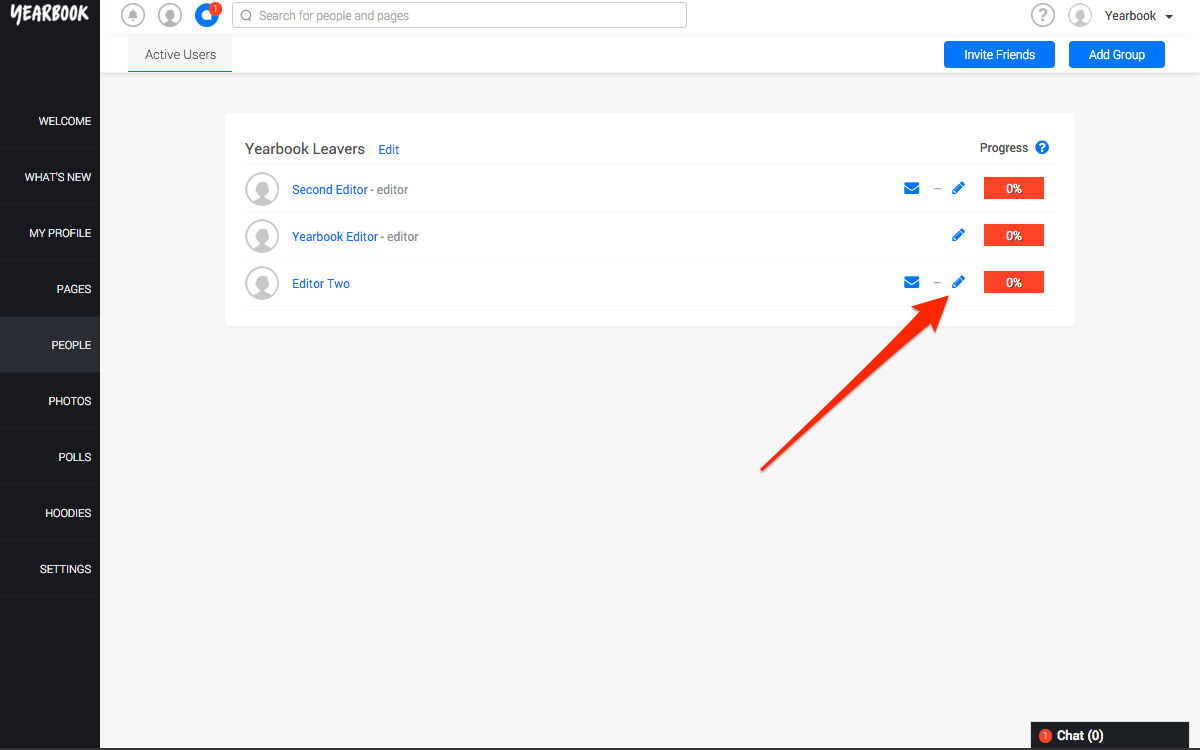The width and height of the screenshot is (1200, 750).
Task: Open the help question mark in top bar
Action: (1043, 15)
